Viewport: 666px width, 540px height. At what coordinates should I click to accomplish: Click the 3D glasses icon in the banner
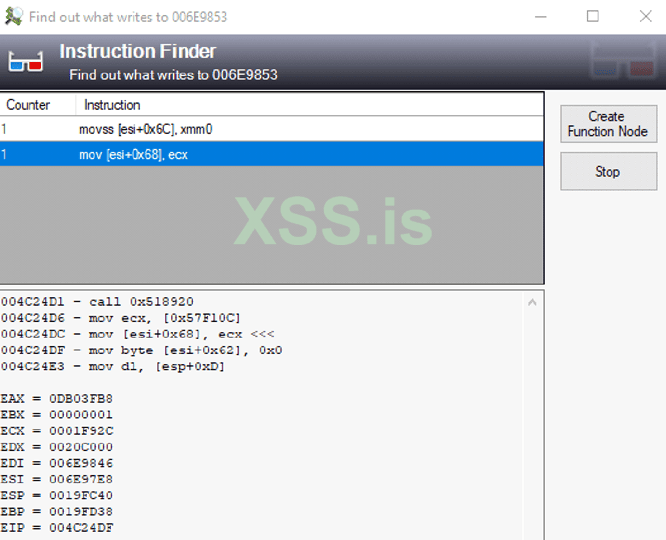pos(25,62)
